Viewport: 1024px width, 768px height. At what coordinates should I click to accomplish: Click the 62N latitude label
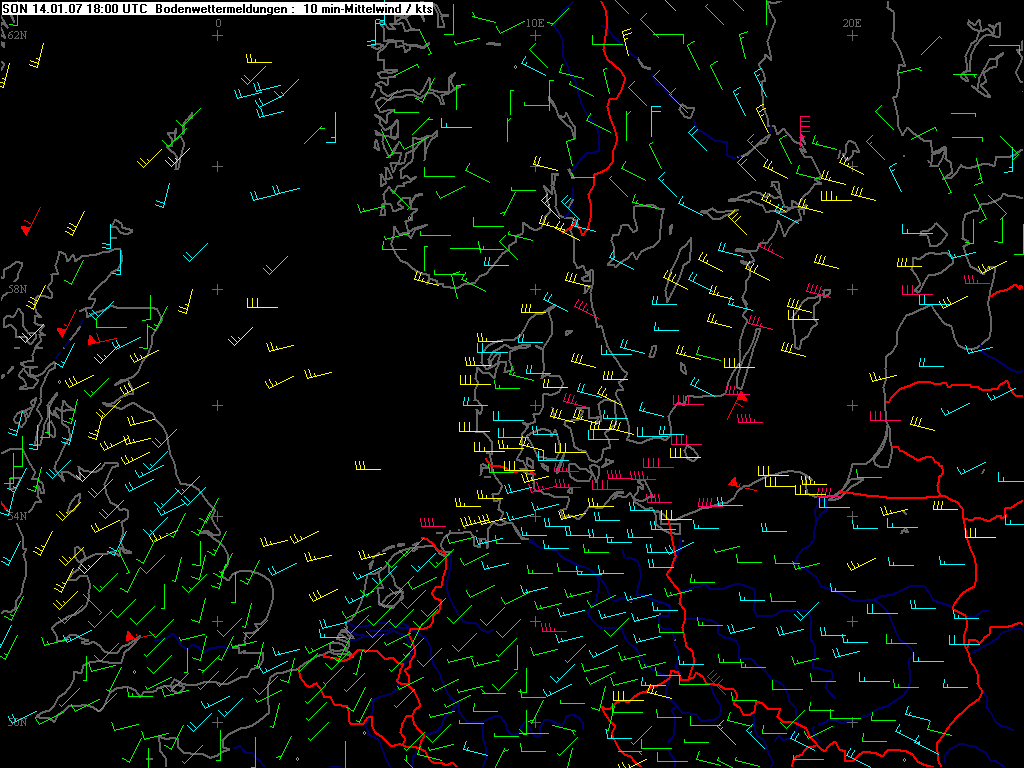click(17, 35)
